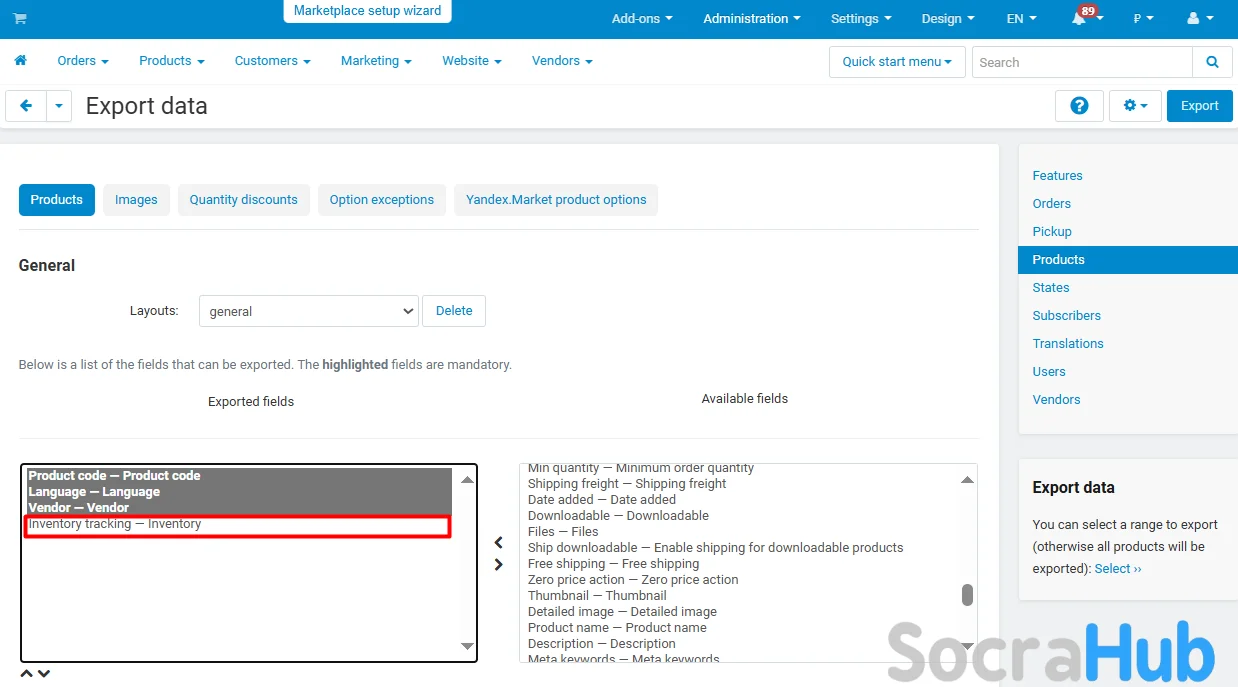The image size is (1238, 687).
Task: Click the shopping cart icon in top bar
Action: tap(20, 19)
